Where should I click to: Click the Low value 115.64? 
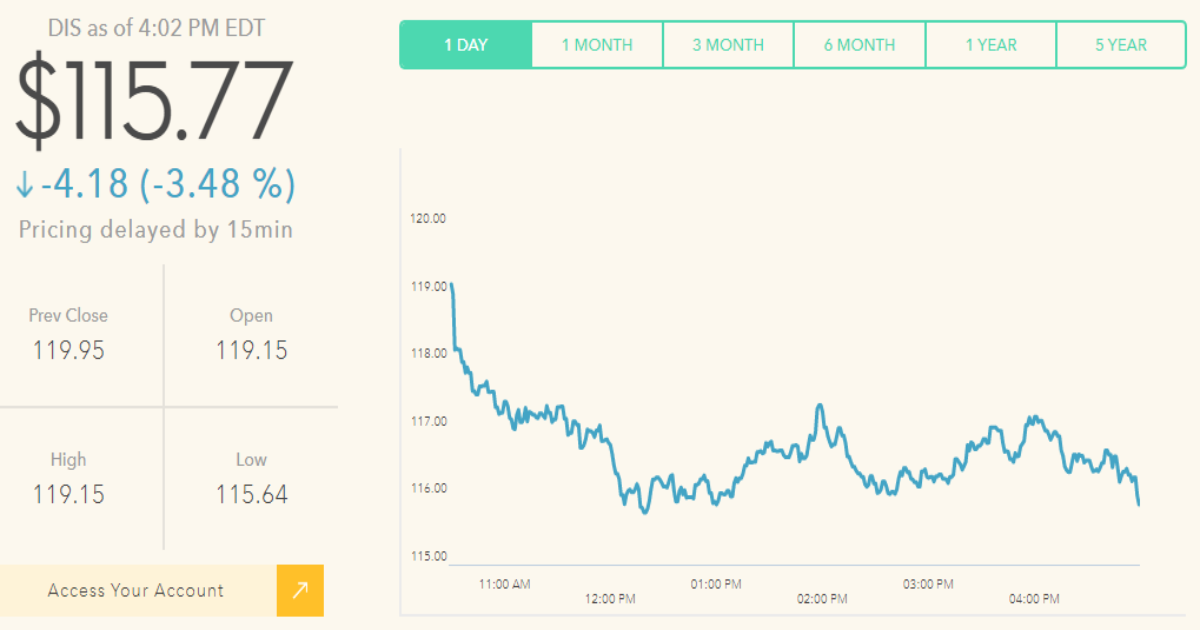pos(251,495)
